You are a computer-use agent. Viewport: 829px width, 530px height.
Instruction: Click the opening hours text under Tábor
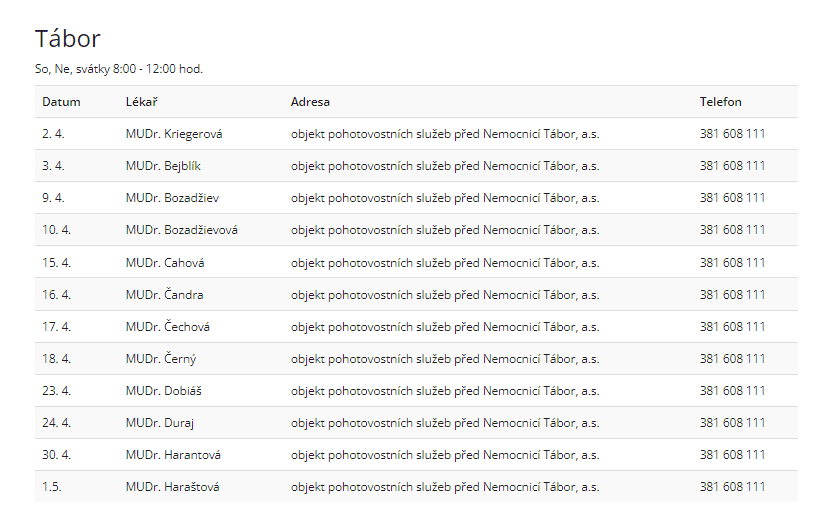pos(119,69)
